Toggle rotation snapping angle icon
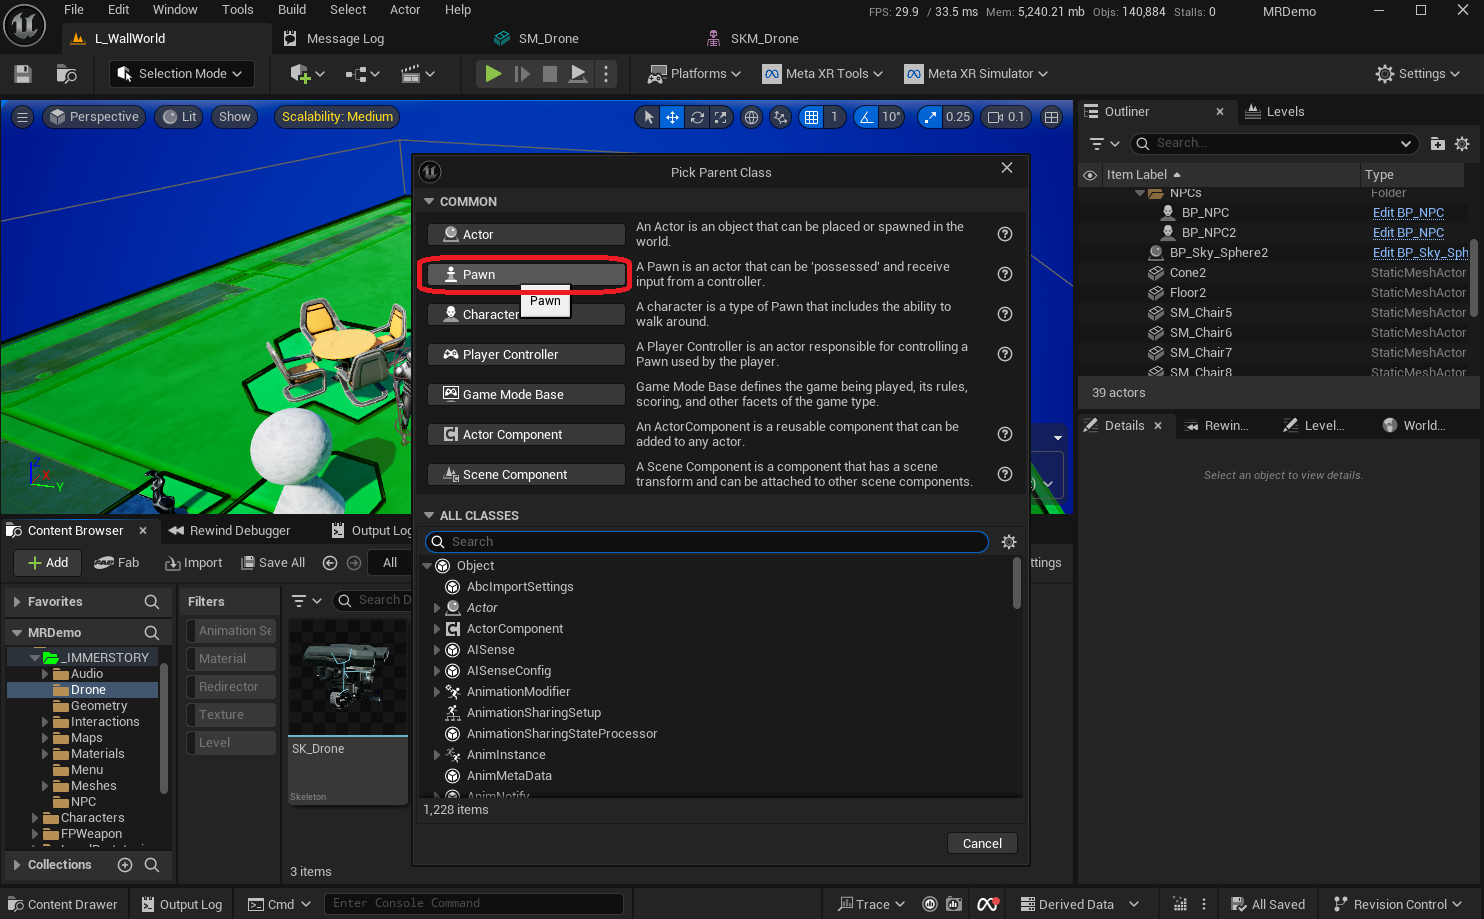Image resolution: width=1484 pixels, height=919 pixels. 866,117
